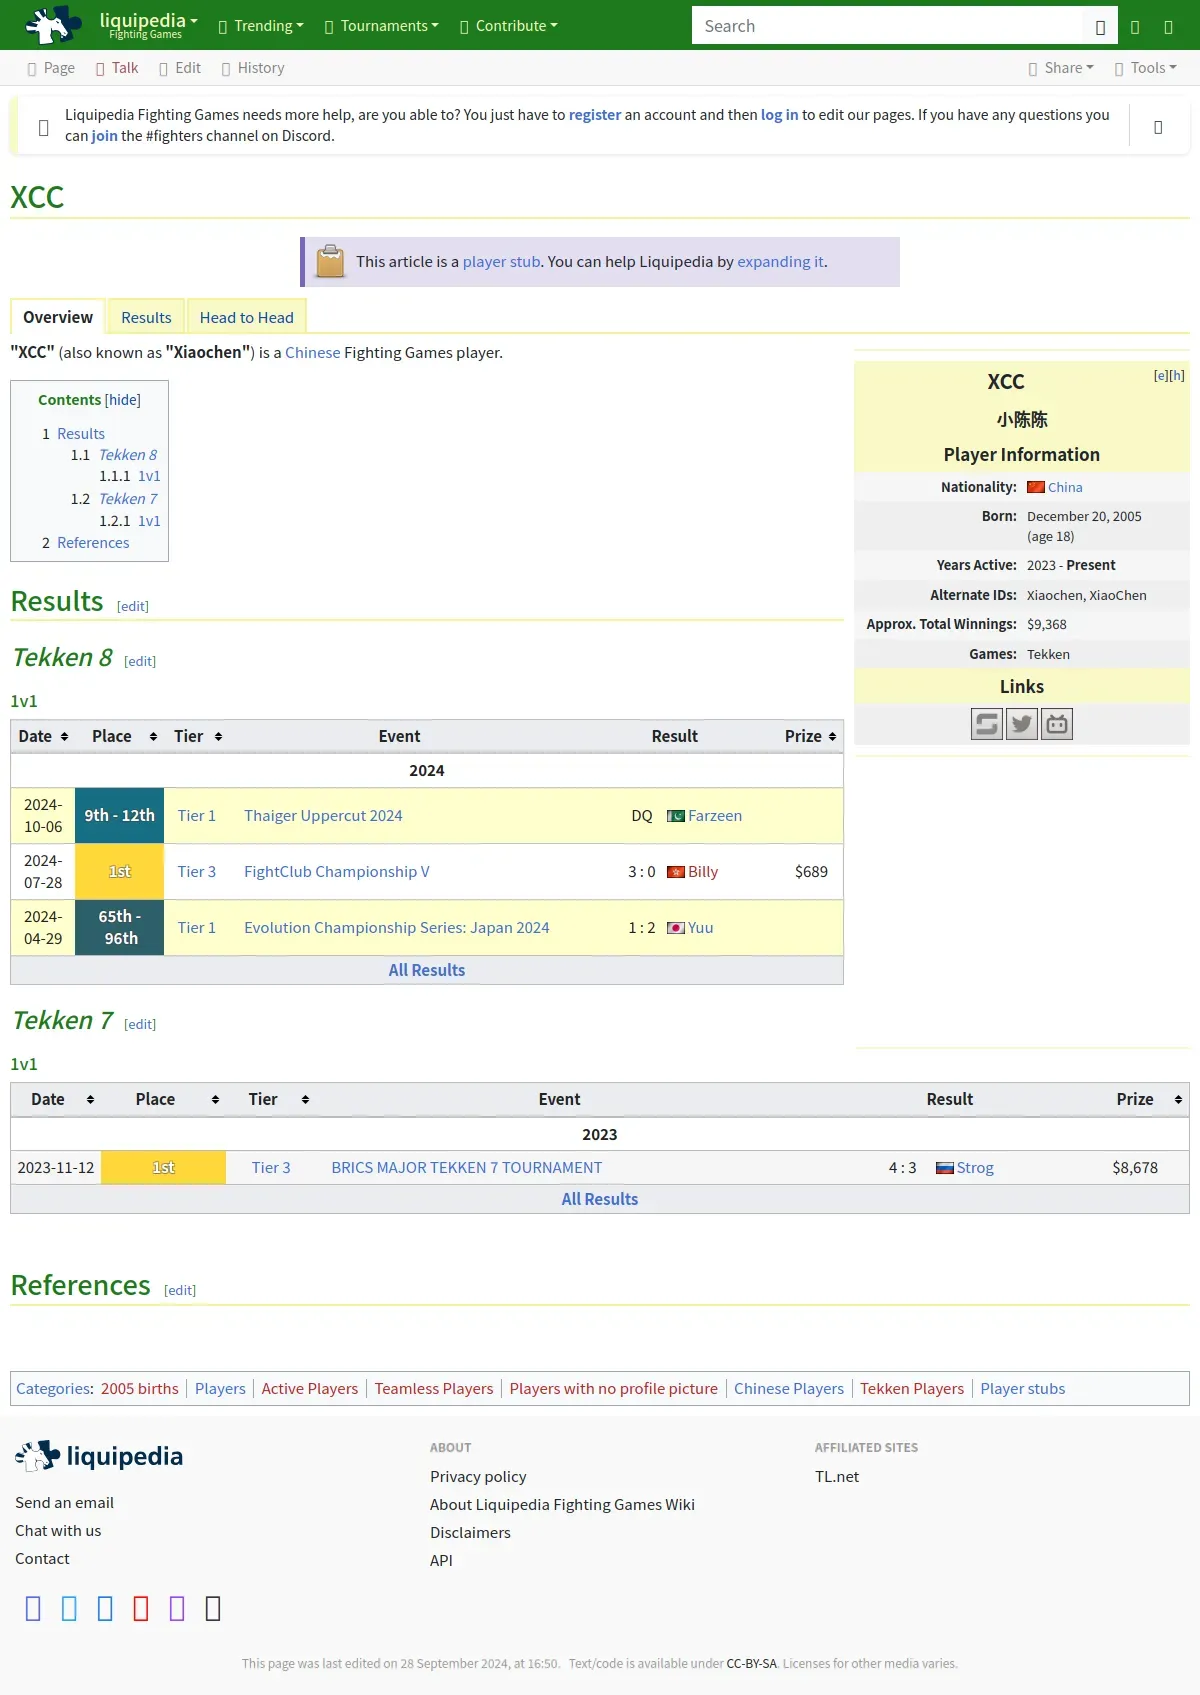Viewport: 1200px width, 1695px height.
Task: Click the Privacy policy footer link
Action: pos(478,1477)
